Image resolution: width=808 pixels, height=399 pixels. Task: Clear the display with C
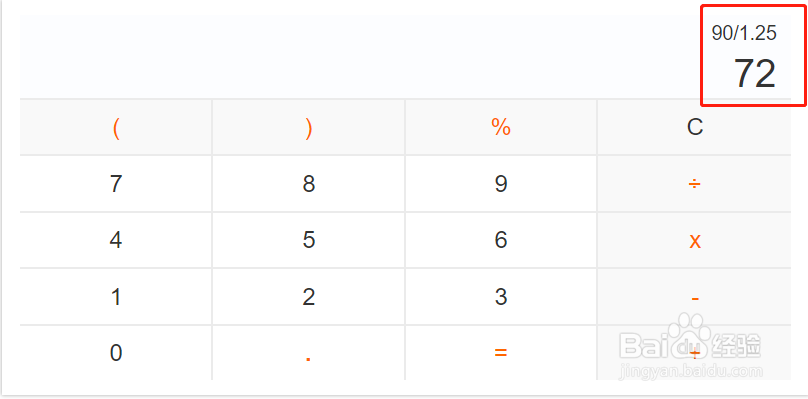pos(694,127)
